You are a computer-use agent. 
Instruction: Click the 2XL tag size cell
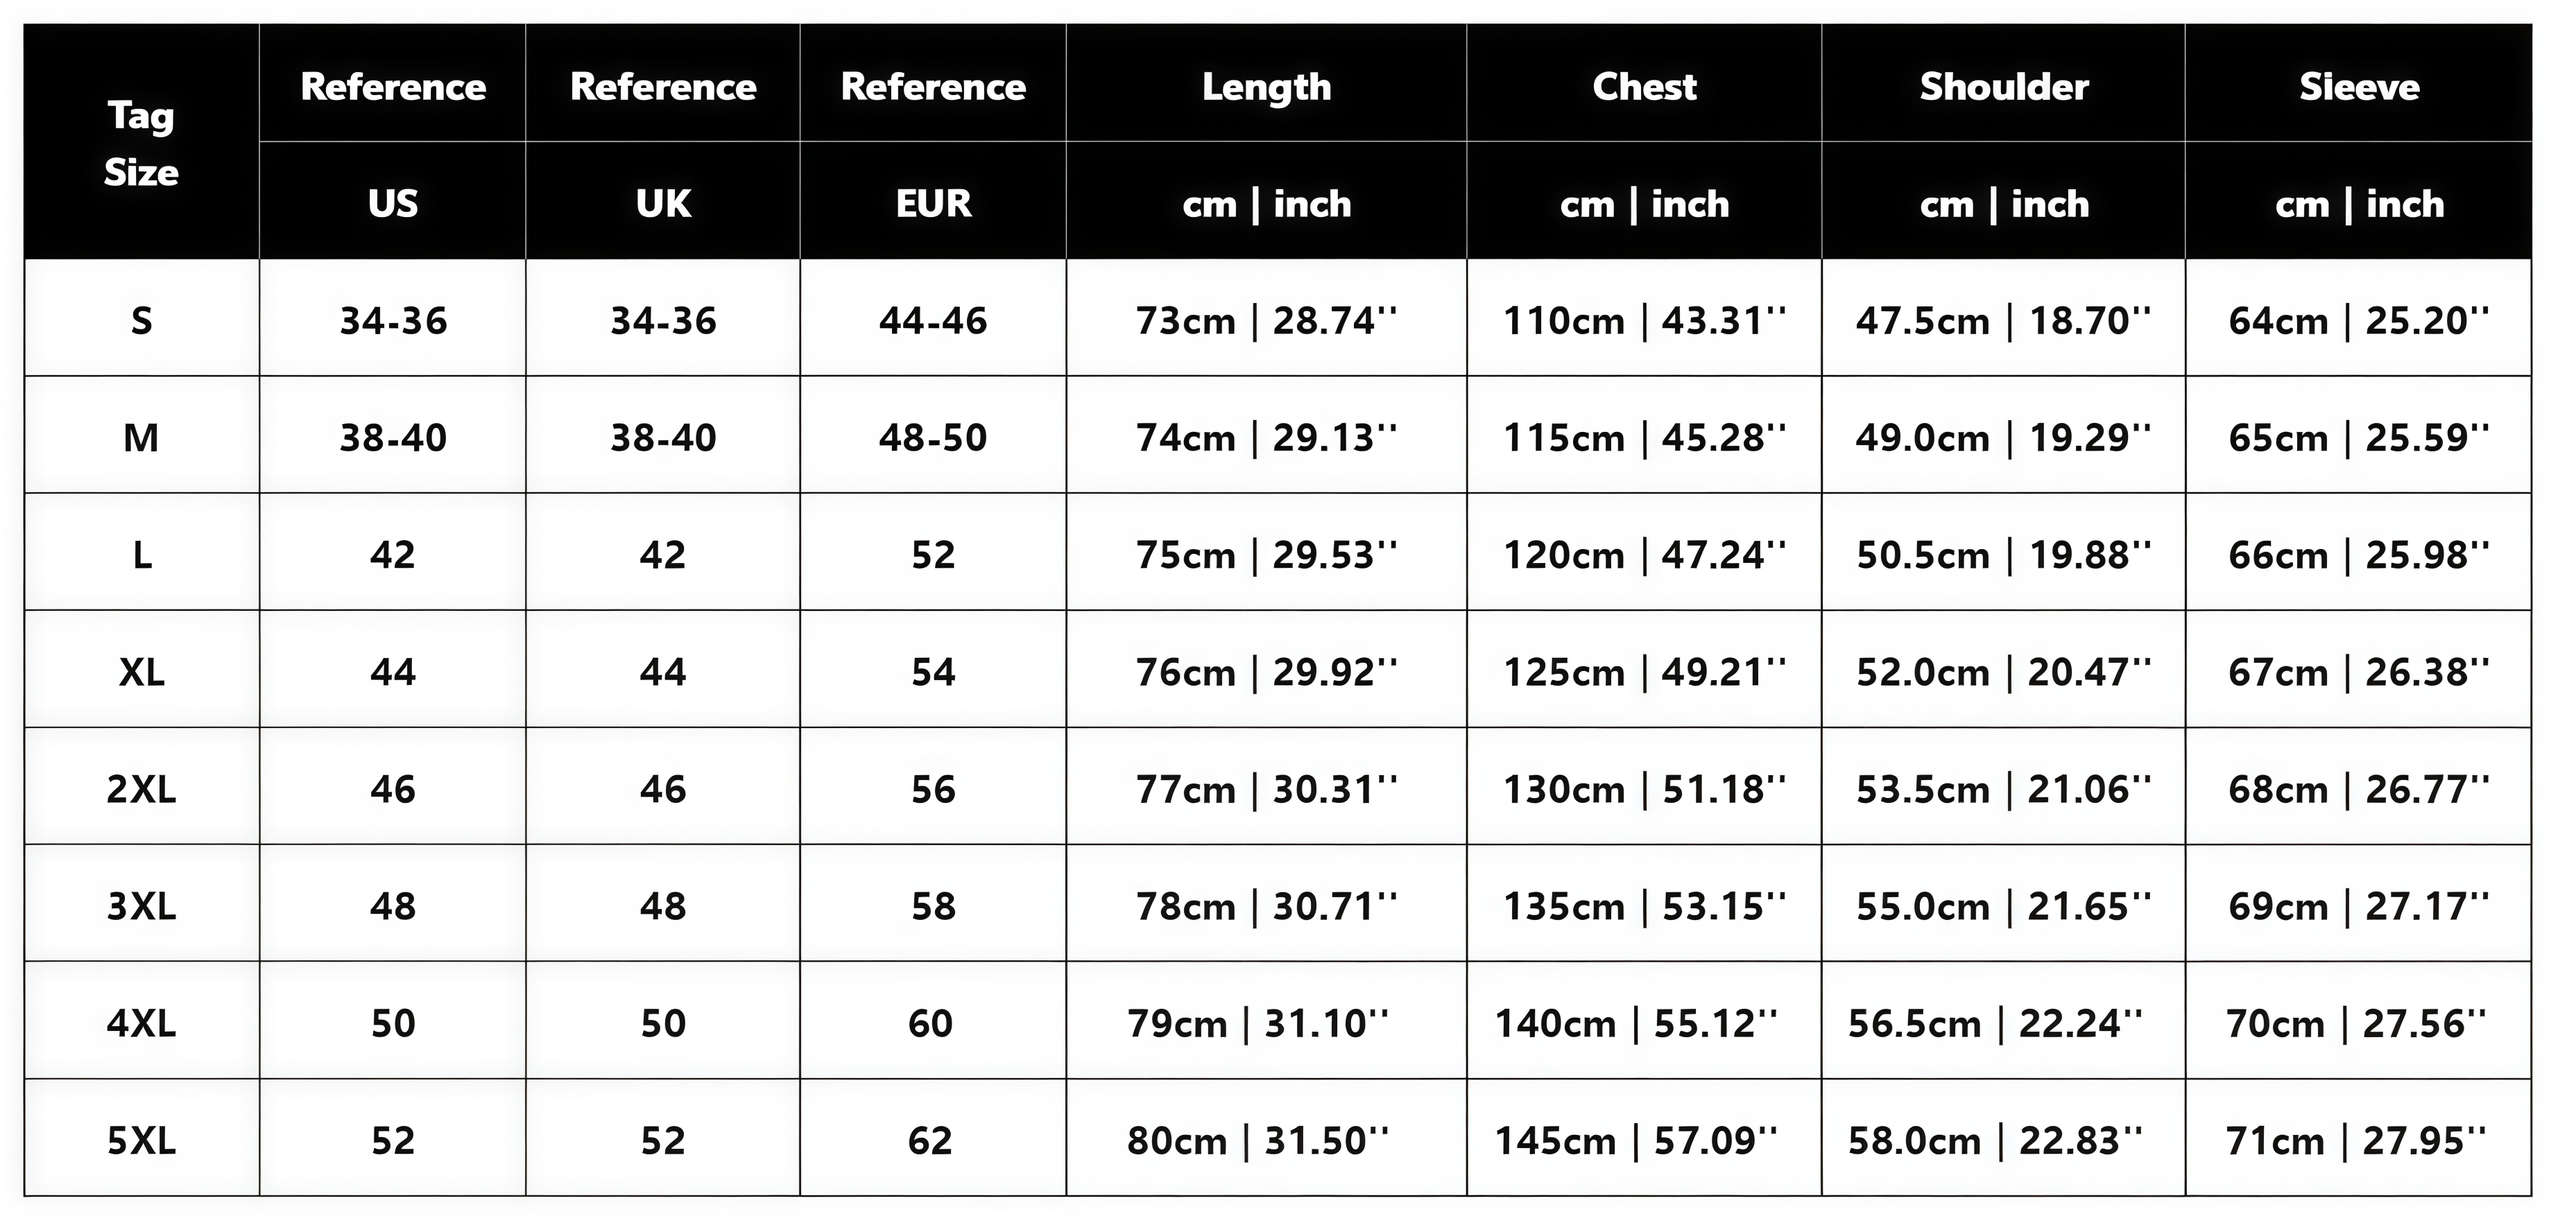[141, 789]
